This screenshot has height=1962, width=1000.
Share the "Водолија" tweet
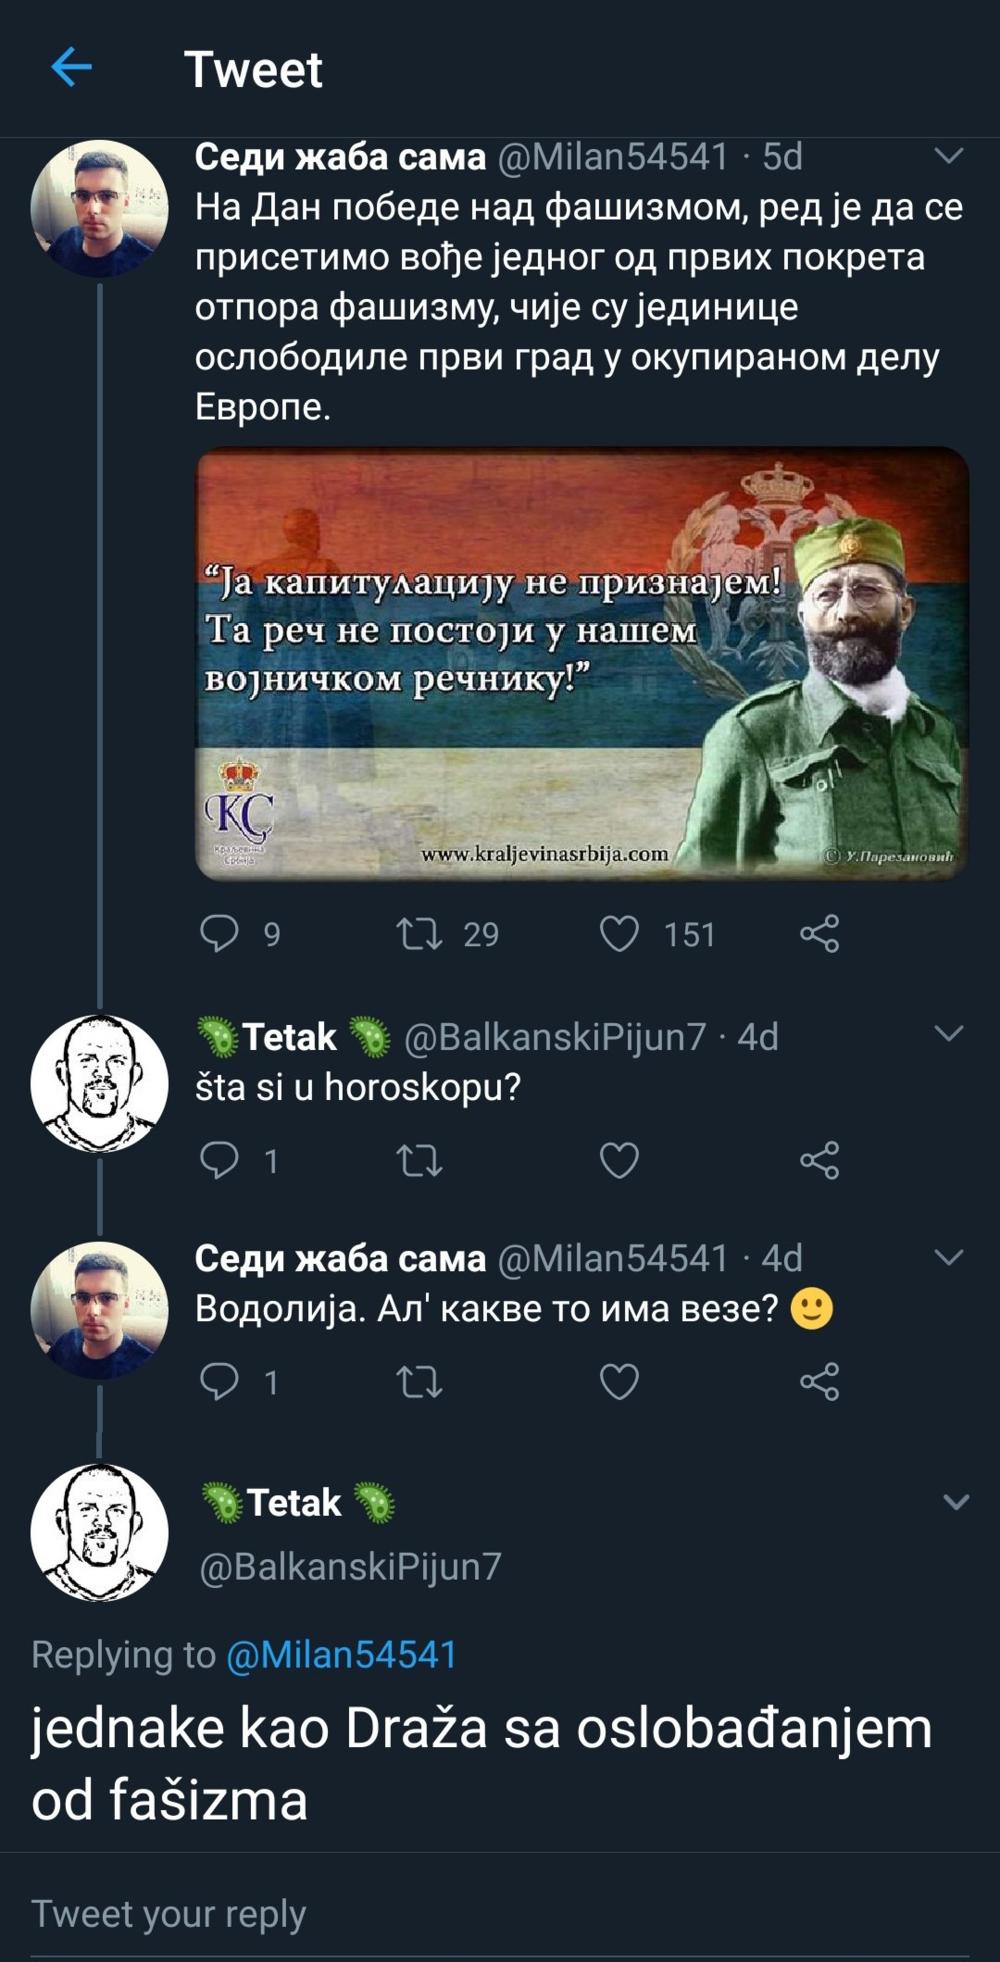click(819, 1381)
